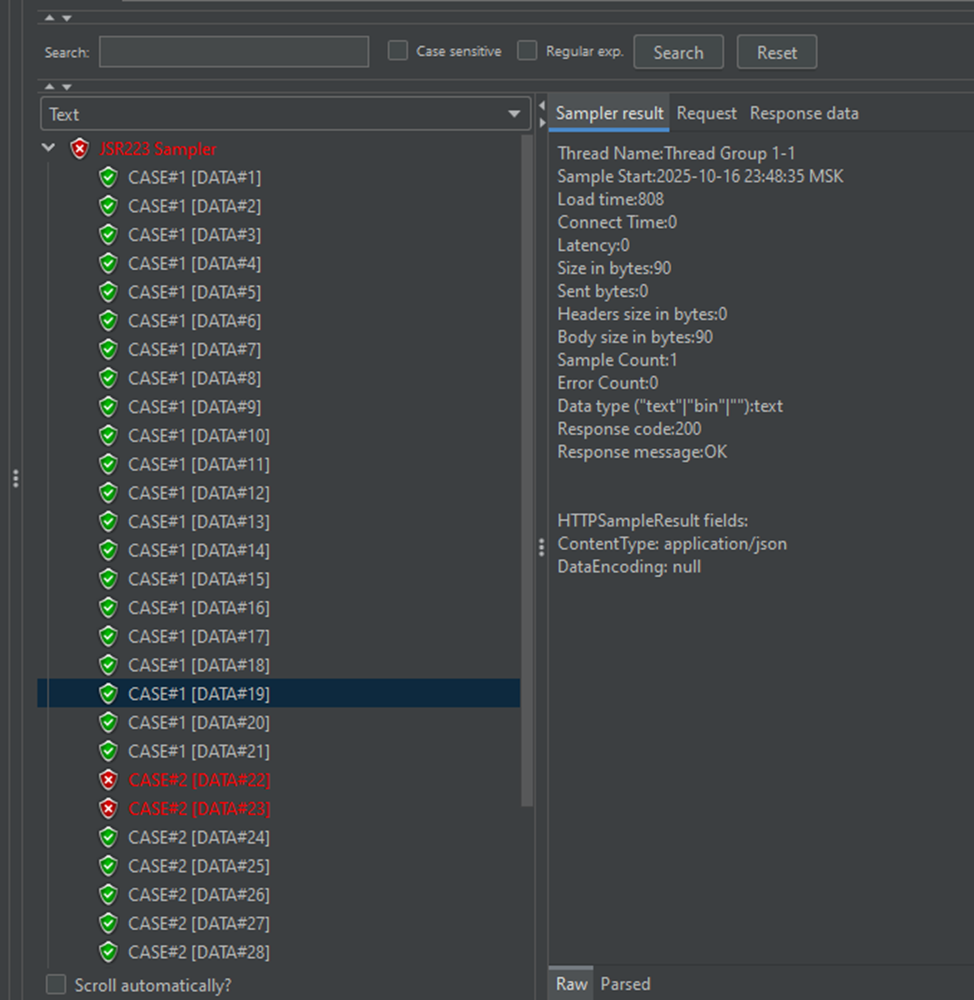Click left-pointing split pane arrow beside Sampler result
This screenshot has width=974, height=1000.
point(542,105)
